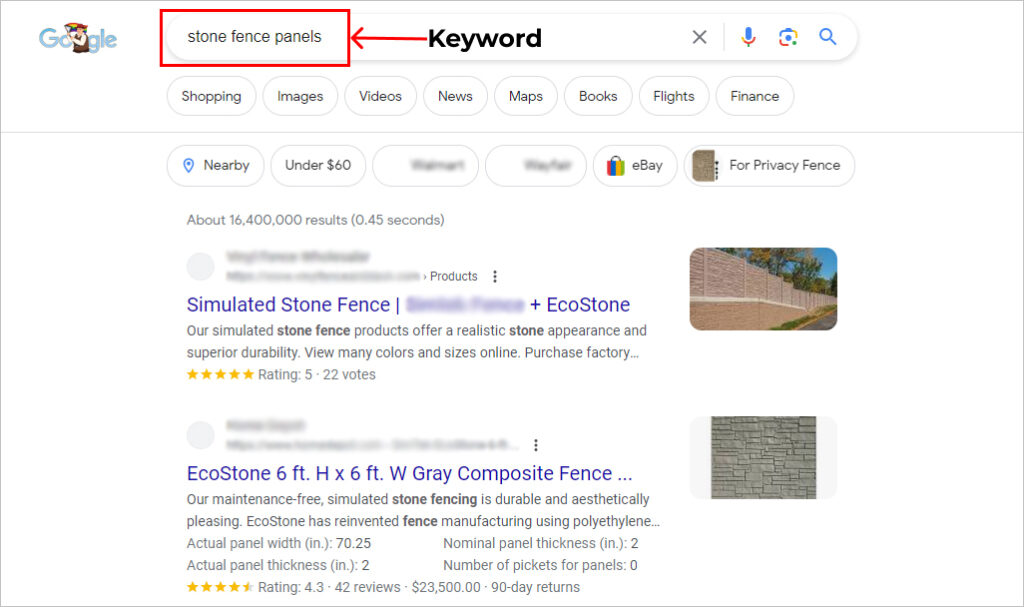Click the Google logo
Screen dimensions: 1024x607
pyautogui.click(x=77, y=38)
